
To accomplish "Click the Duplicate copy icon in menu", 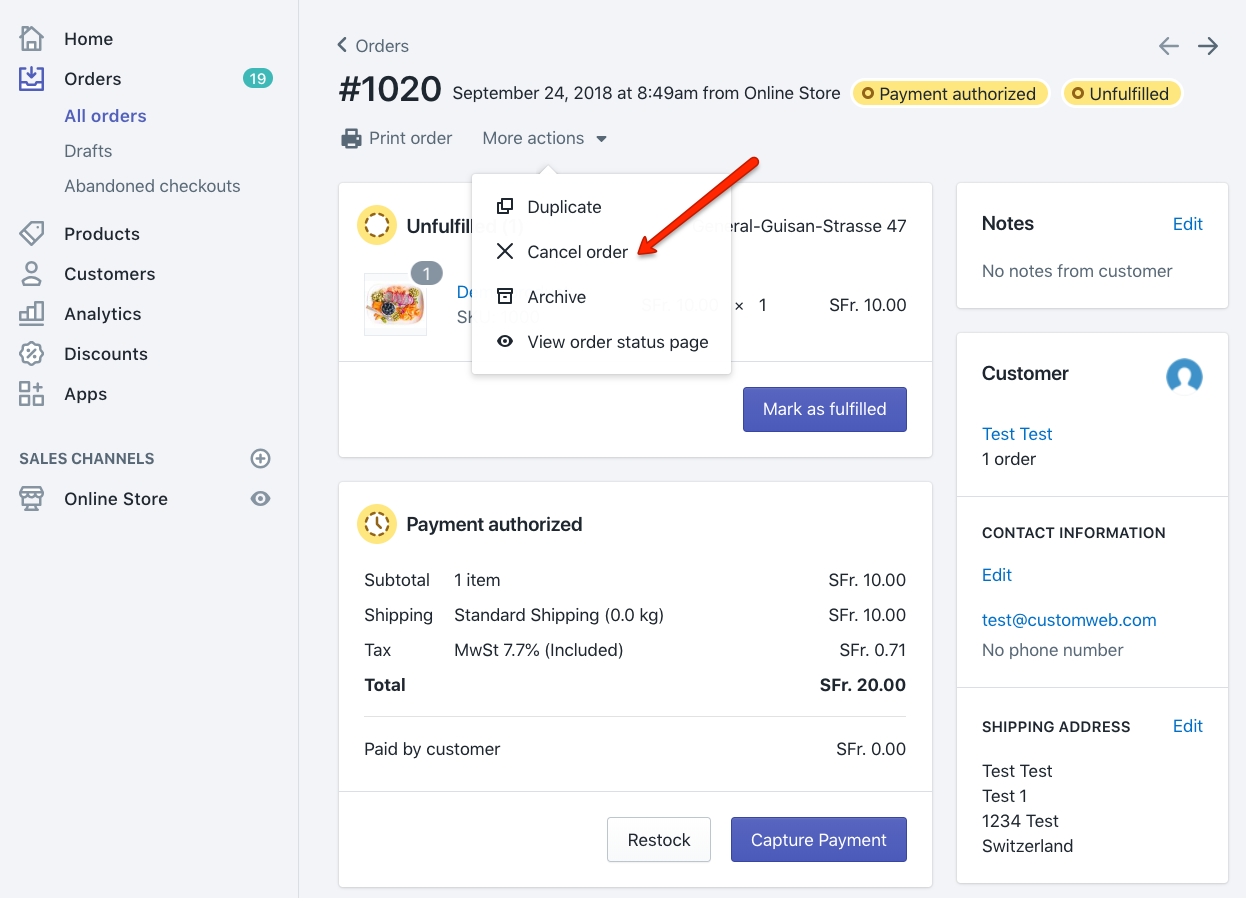I will tap(505, 206).
